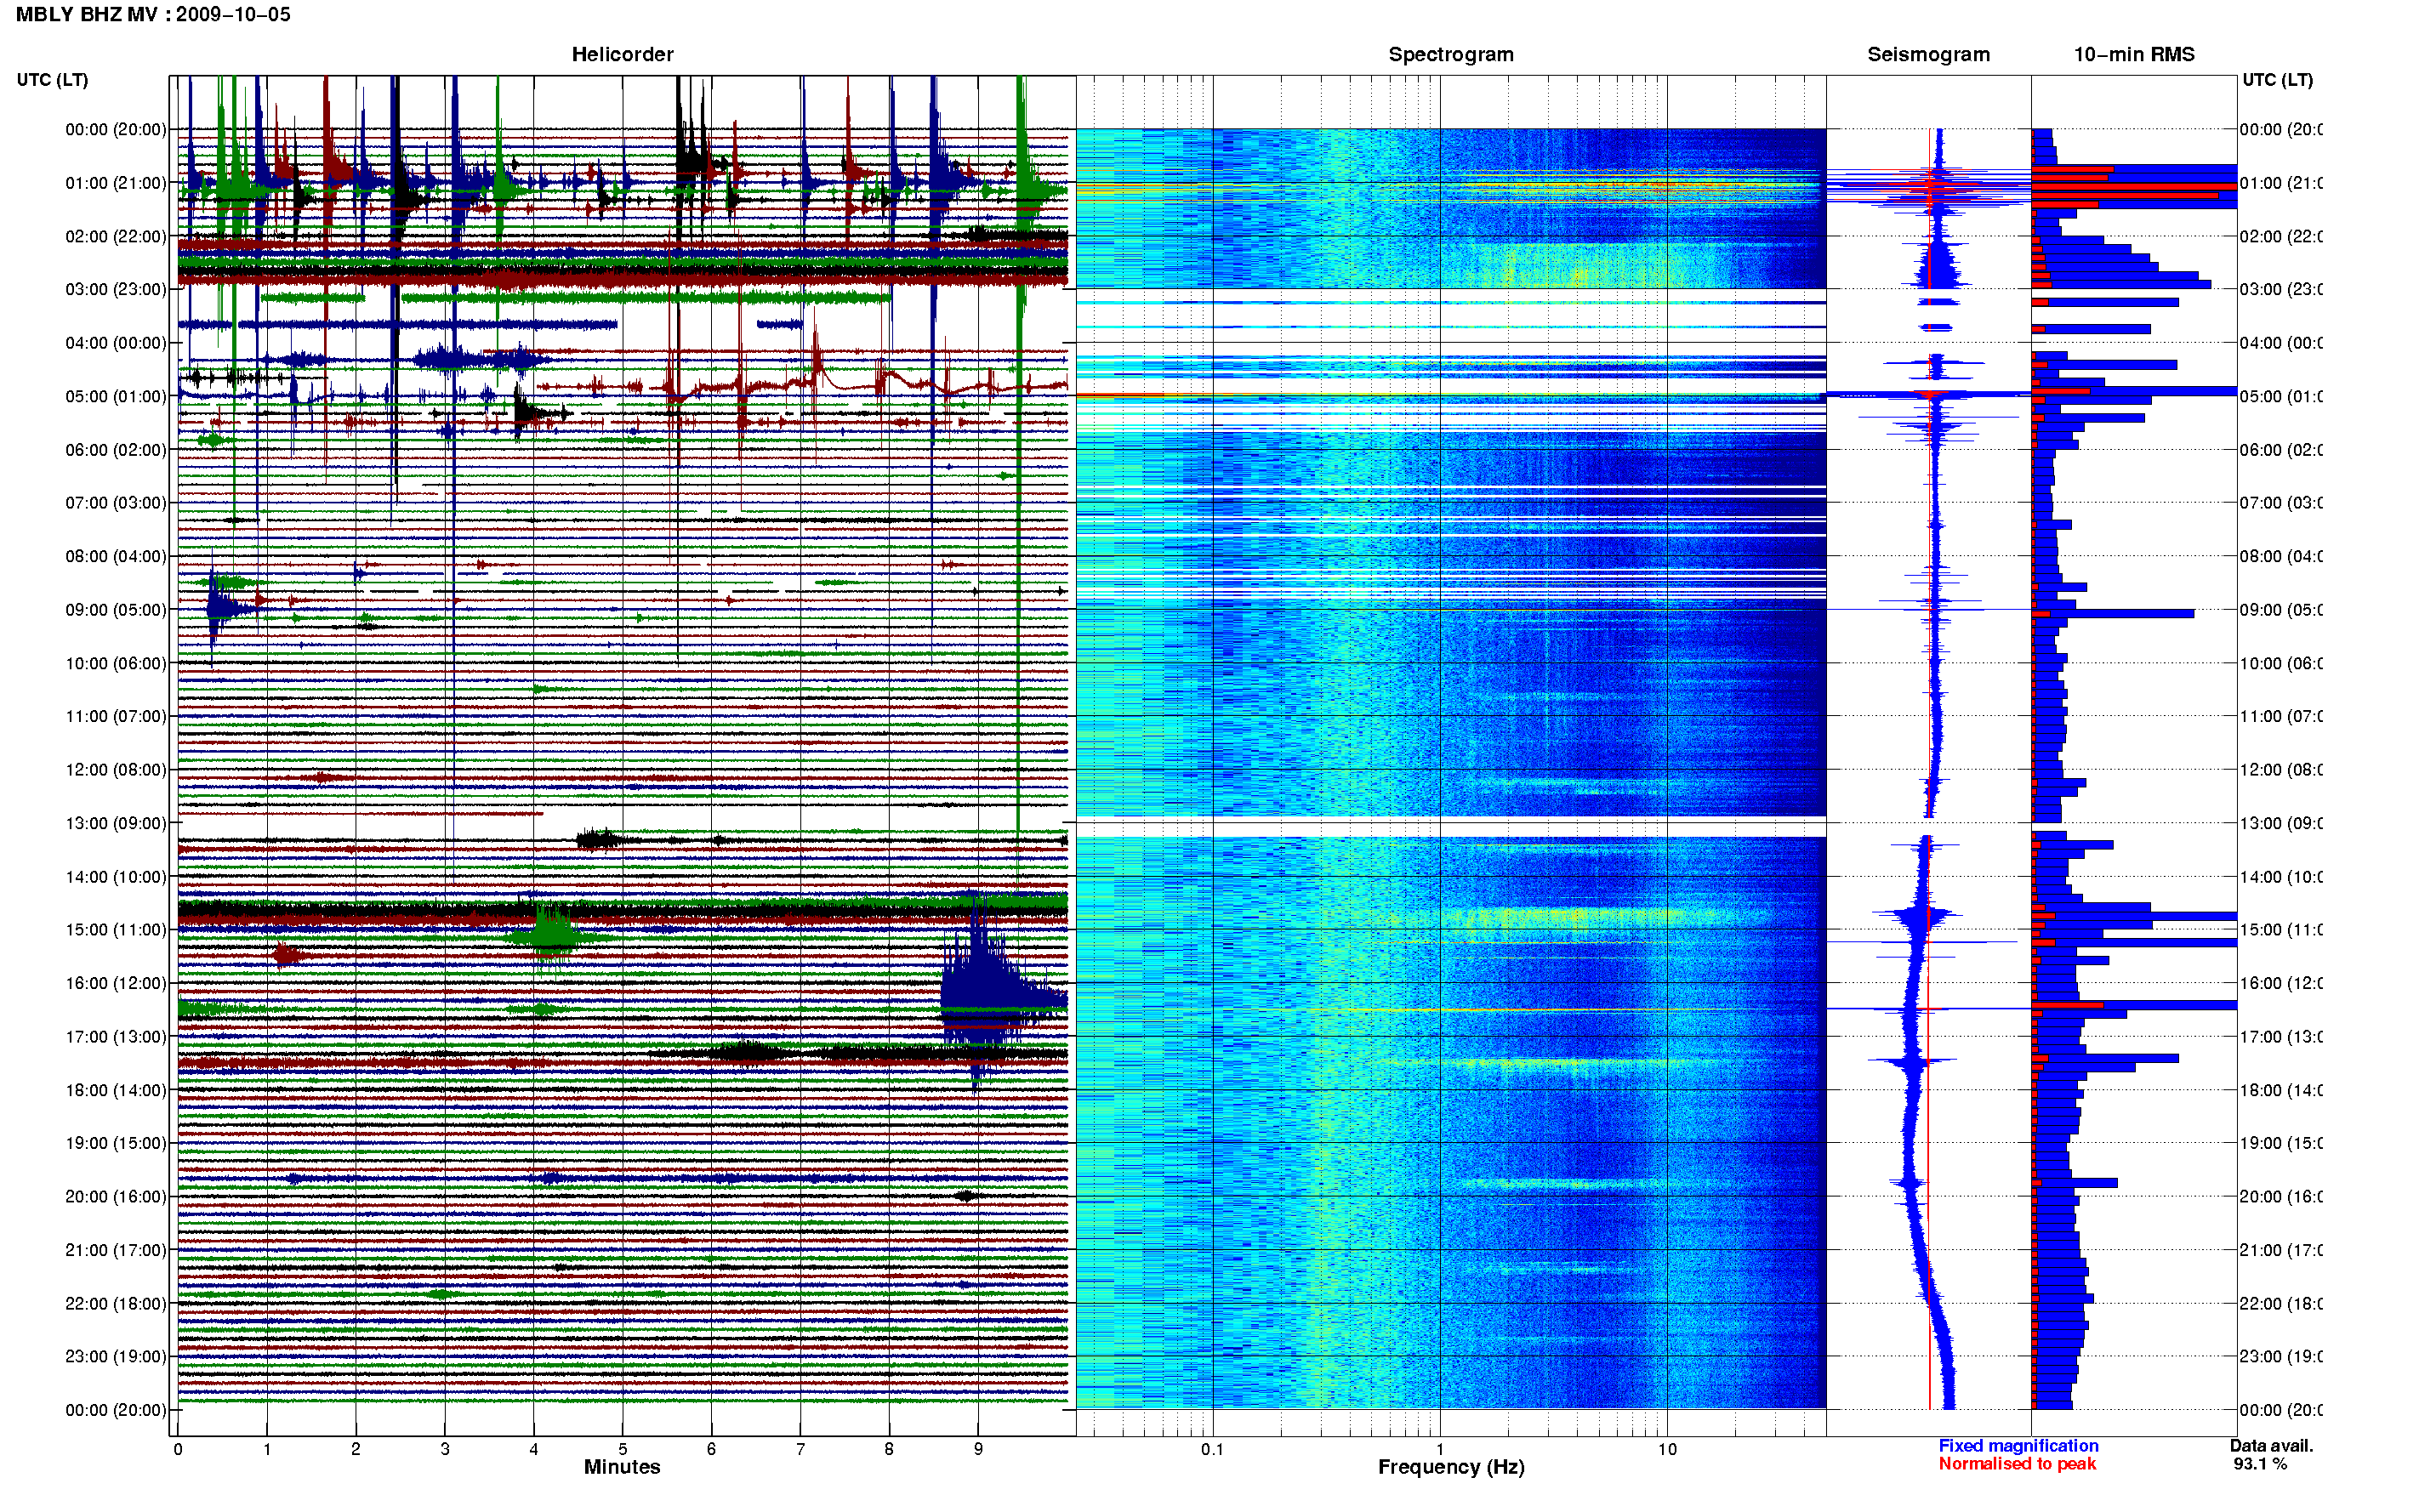Select the left '22:00 (18:00)' time label
Screen dimensions: 2419x1512
[116, 1304]
